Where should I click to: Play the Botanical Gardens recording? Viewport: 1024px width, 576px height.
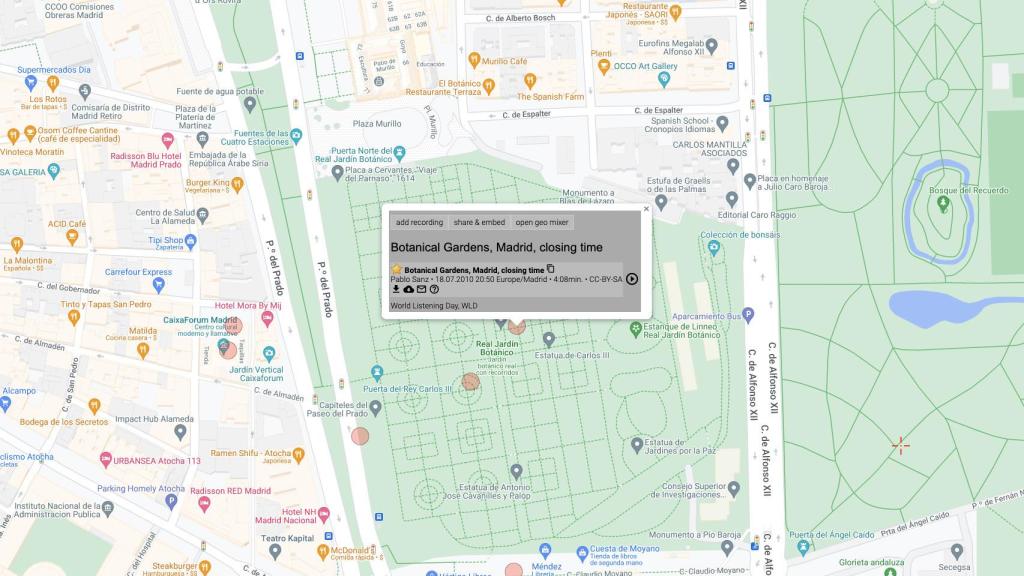click(632, 279)
